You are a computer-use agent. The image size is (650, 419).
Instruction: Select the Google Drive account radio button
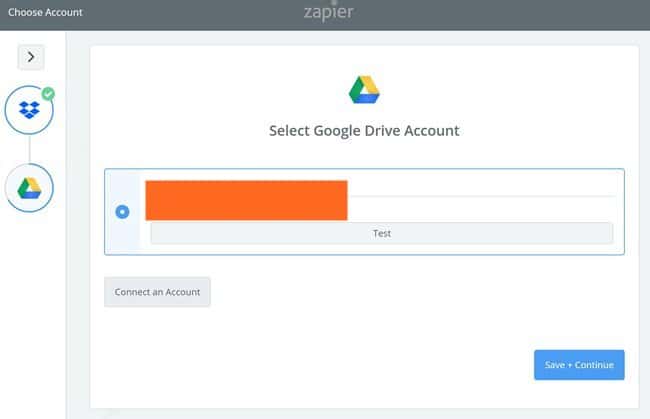click(123, 212)
